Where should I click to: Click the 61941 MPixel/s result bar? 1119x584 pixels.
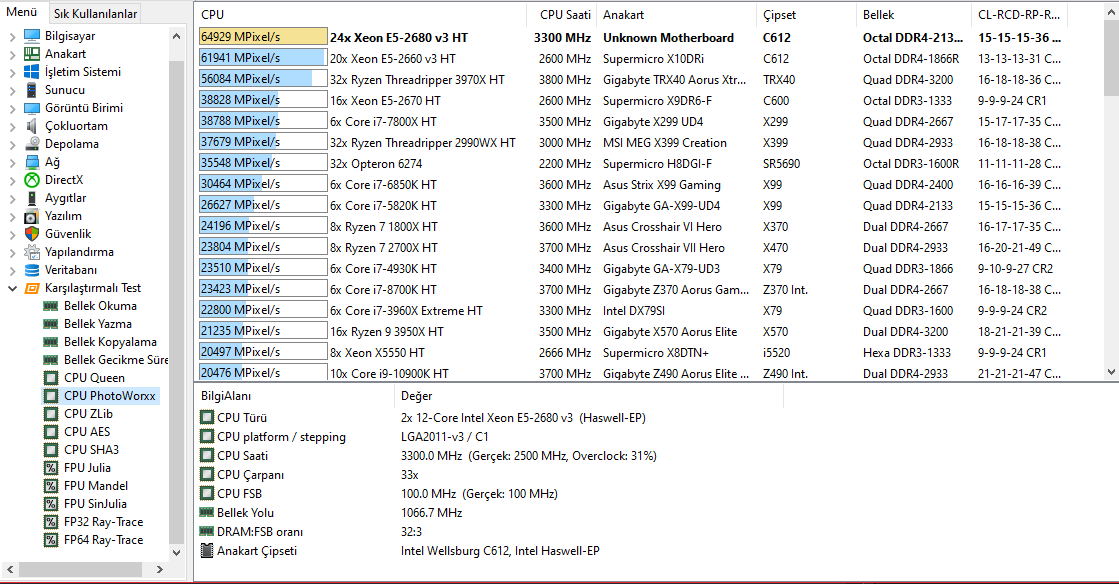point(263,58)
